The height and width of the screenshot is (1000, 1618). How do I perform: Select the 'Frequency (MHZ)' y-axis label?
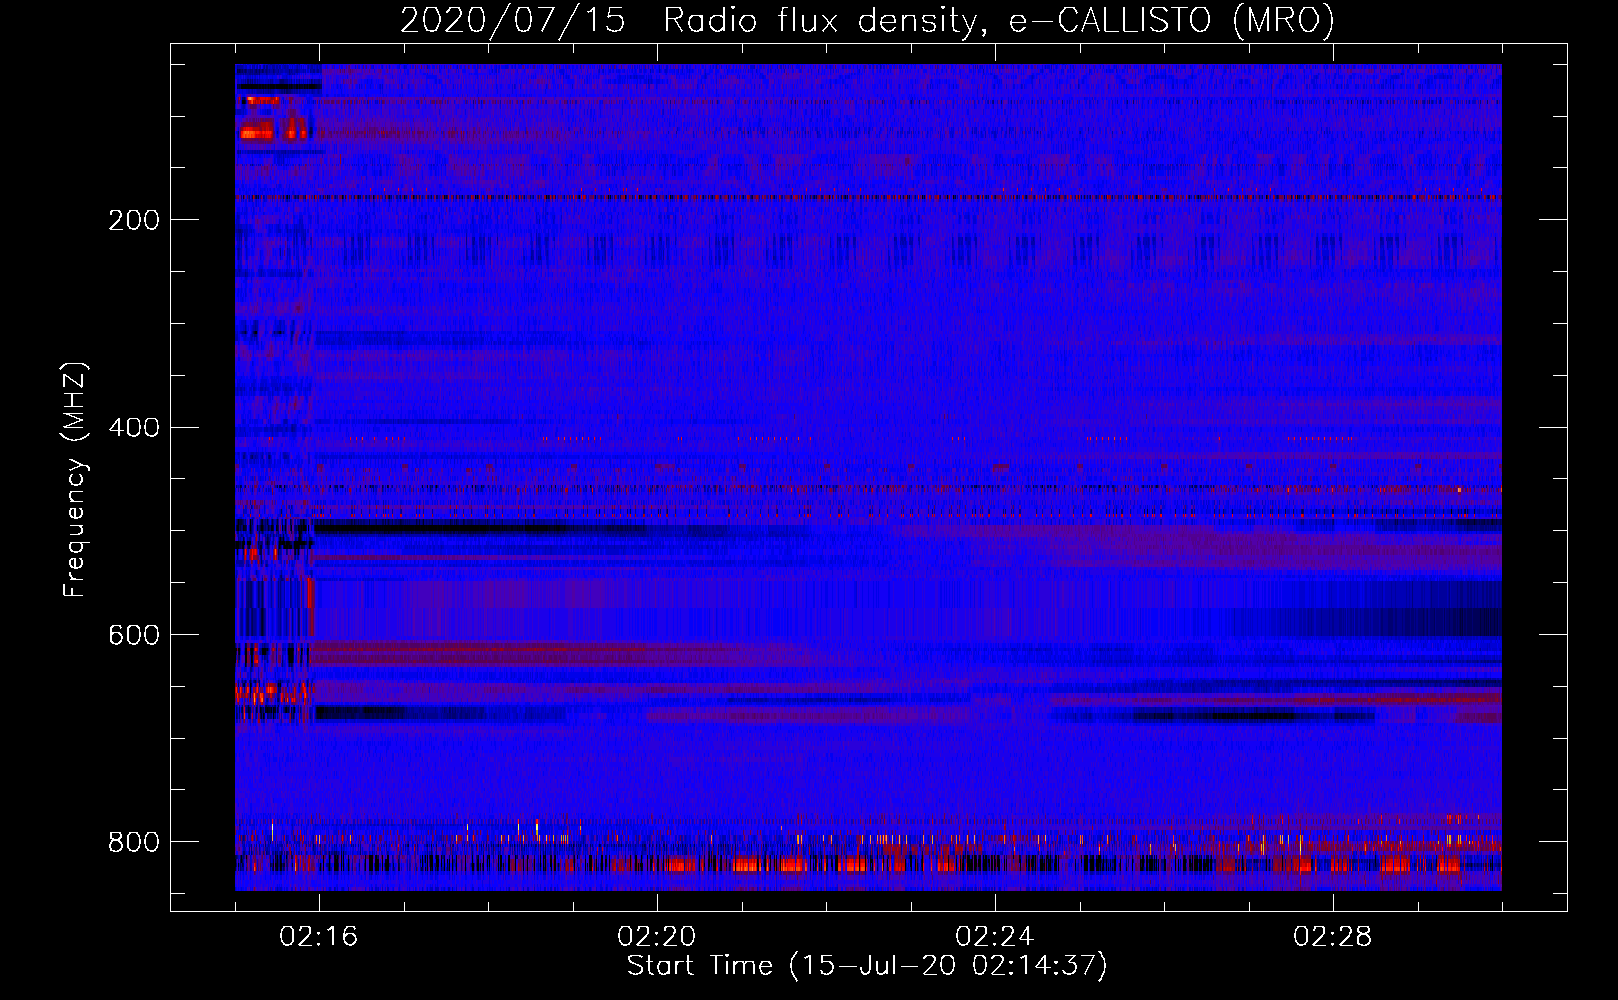tap(75, 479)
